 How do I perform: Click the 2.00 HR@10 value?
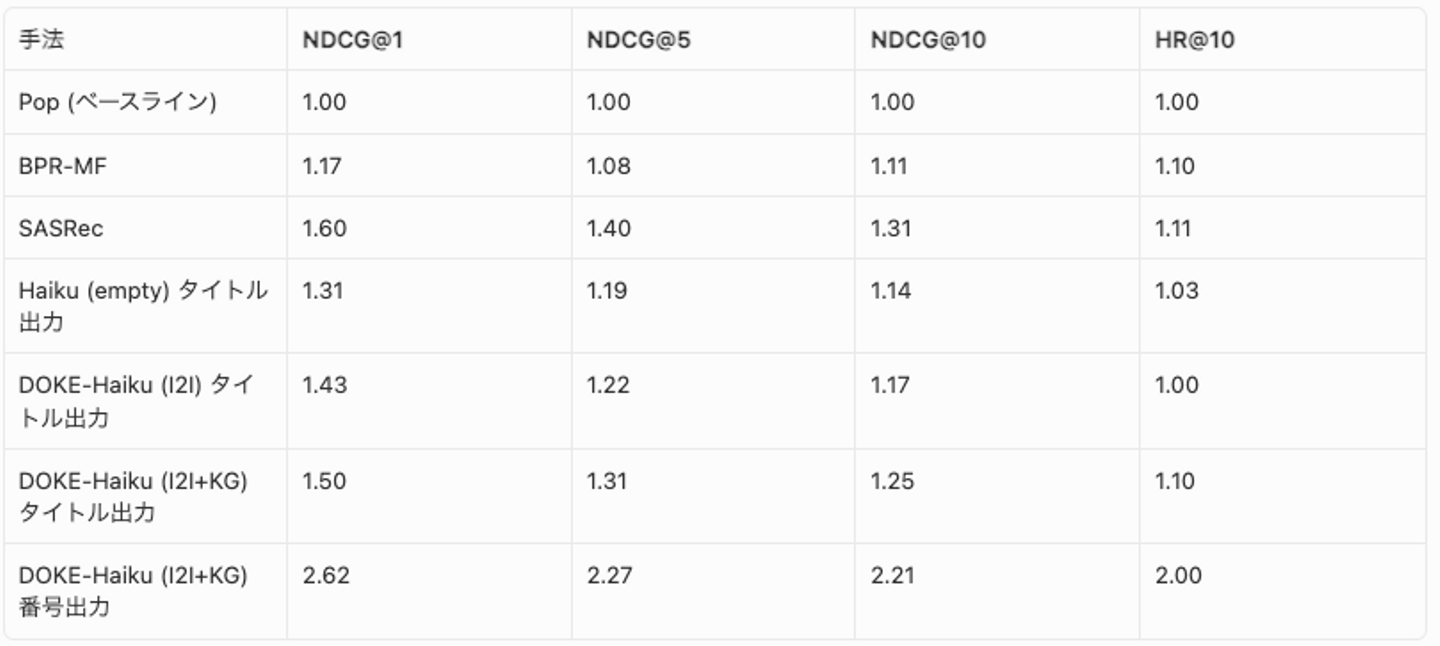click(1177, 575)
